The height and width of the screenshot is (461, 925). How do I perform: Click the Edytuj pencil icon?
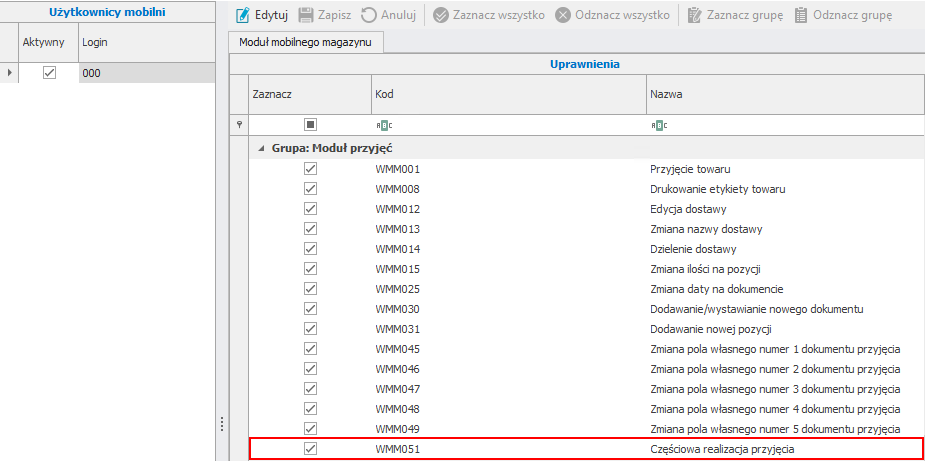(x=242, y=16)
